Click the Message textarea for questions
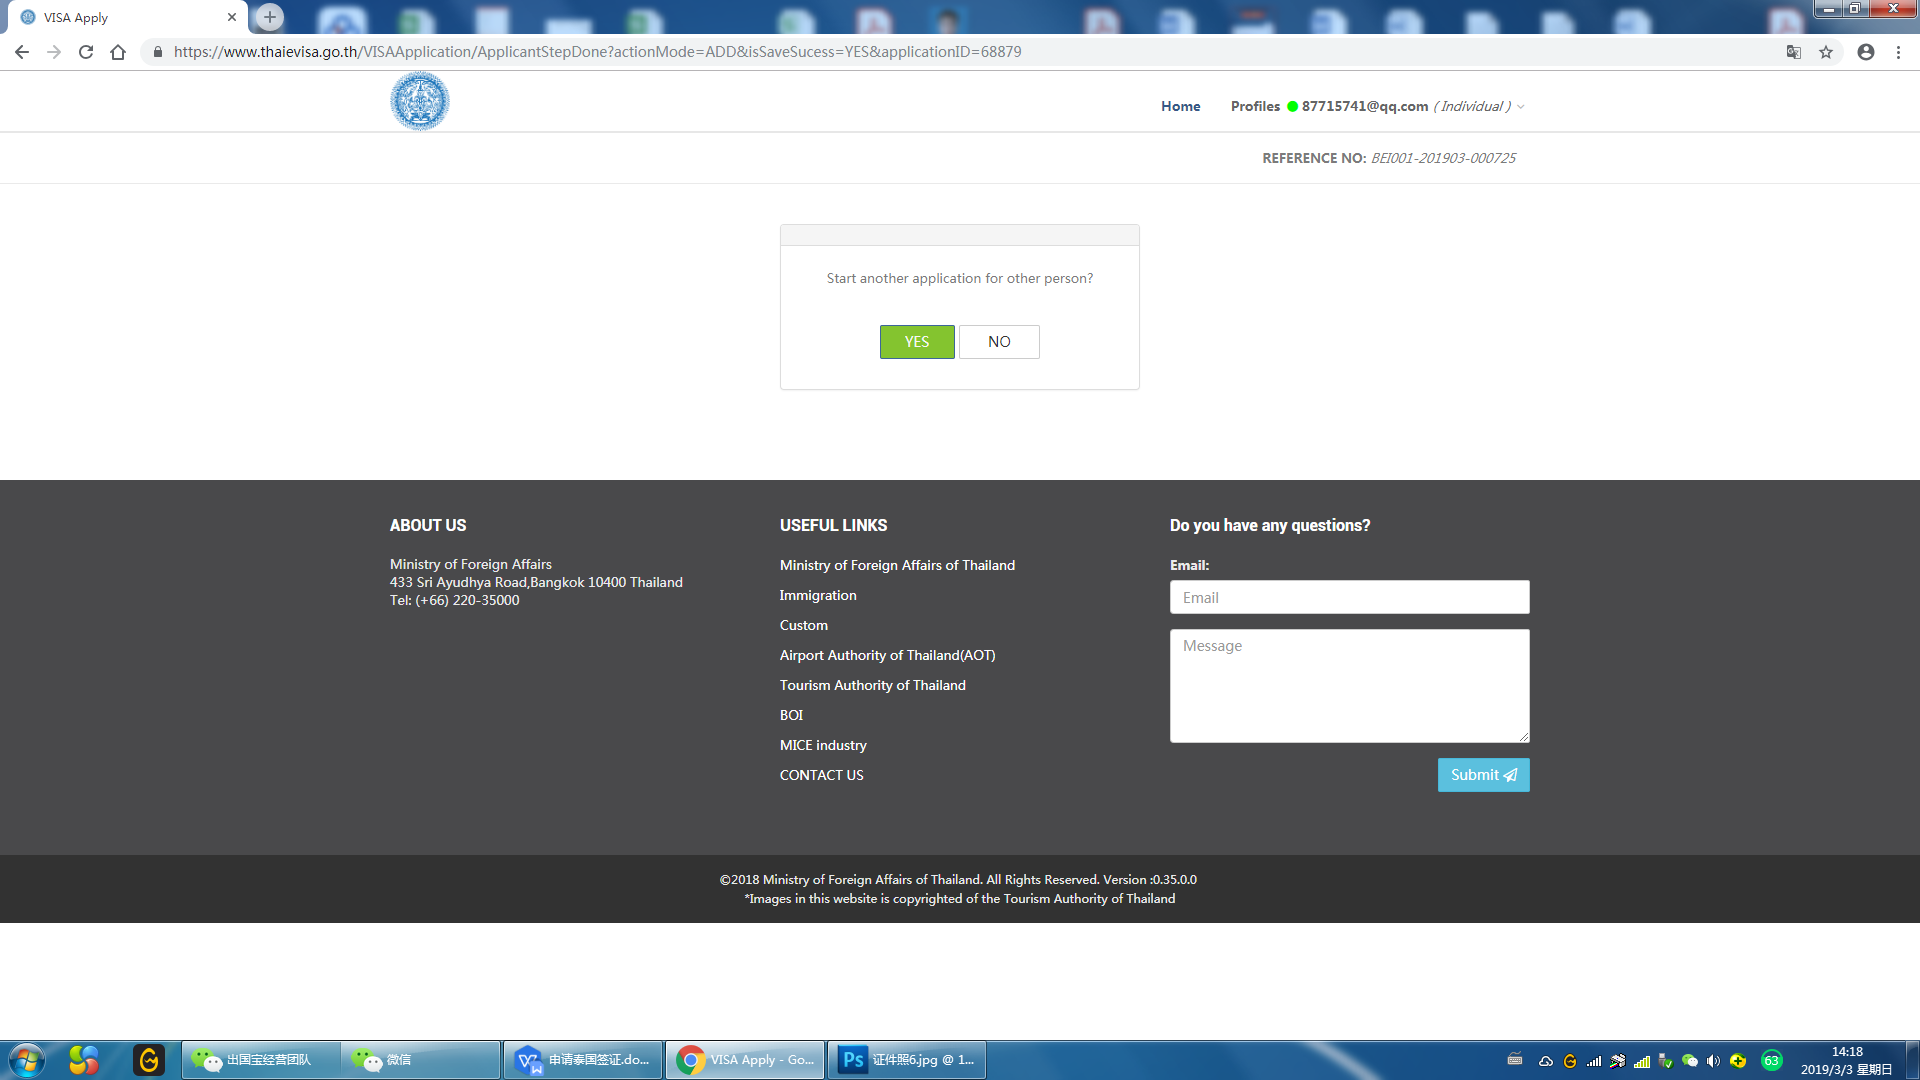 (x=1349, y=684)
